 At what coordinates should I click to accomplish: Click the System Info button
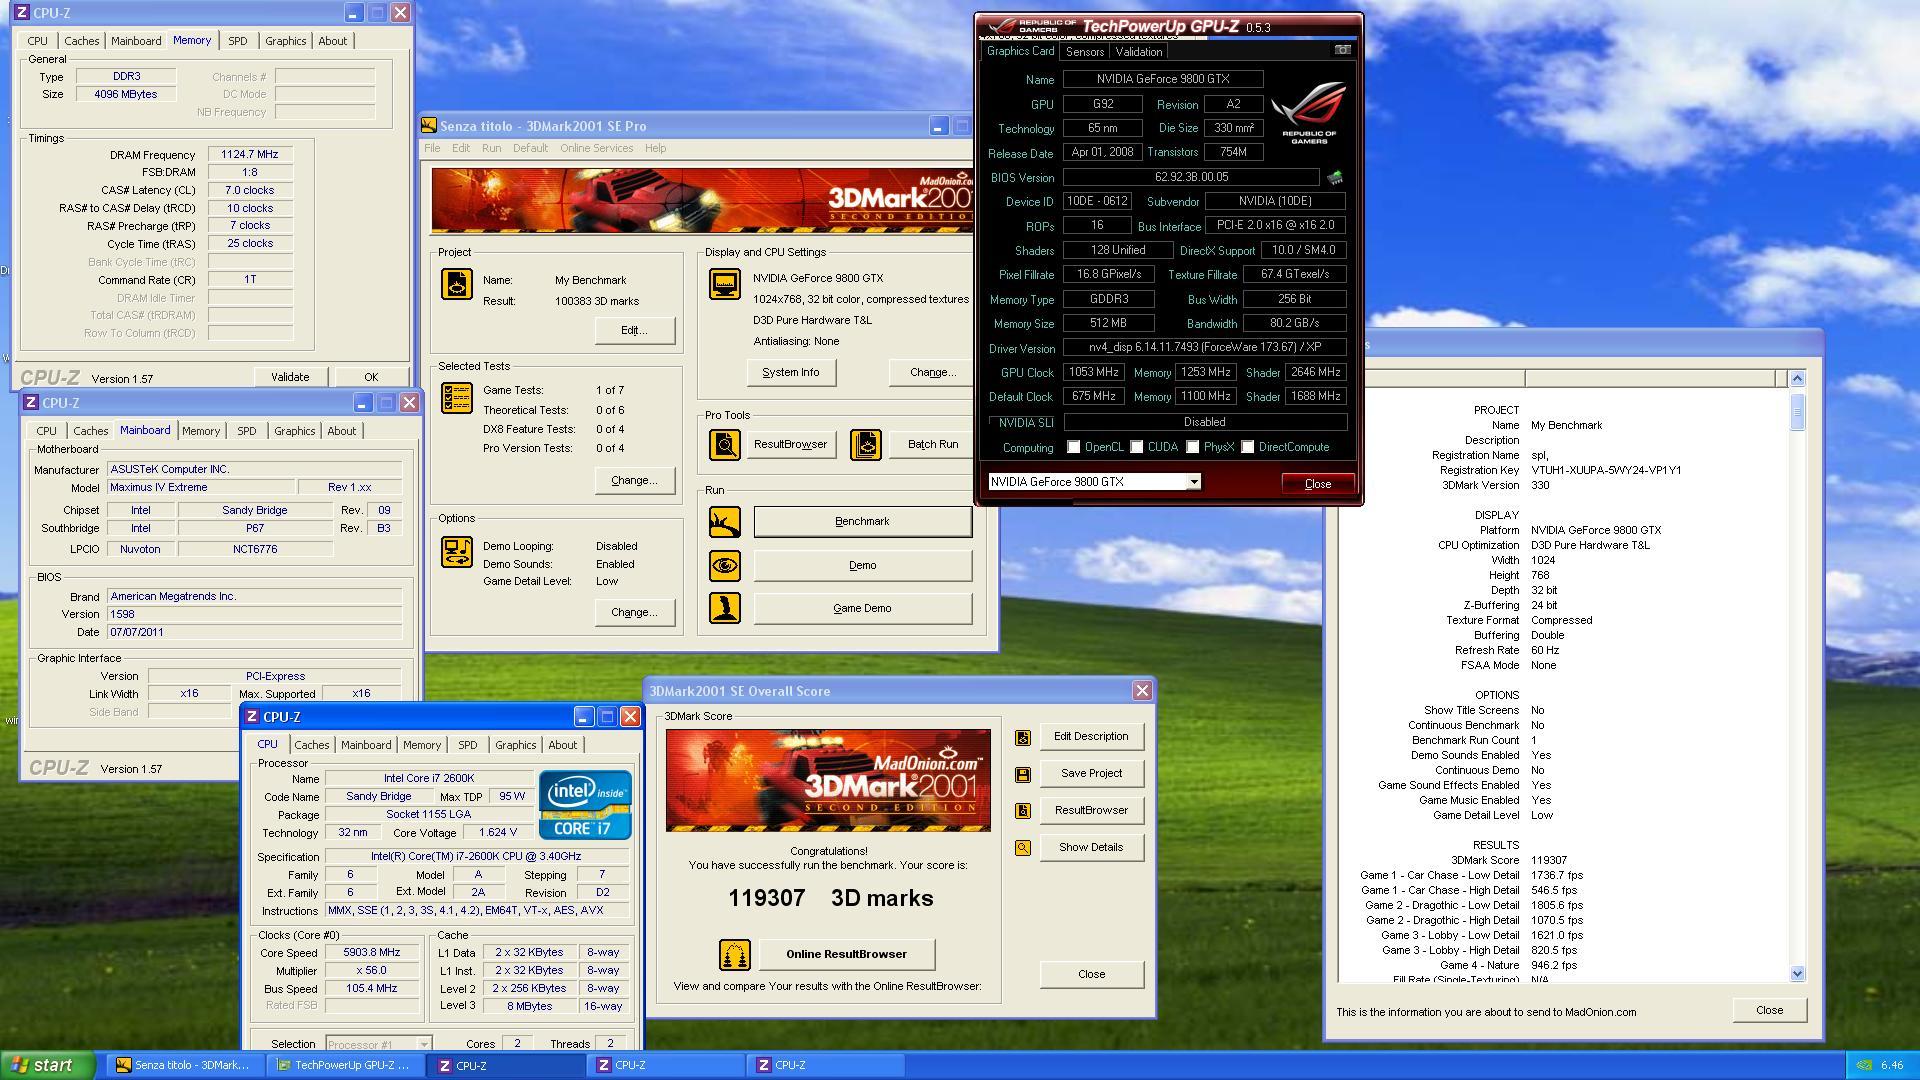coord(790,372)
